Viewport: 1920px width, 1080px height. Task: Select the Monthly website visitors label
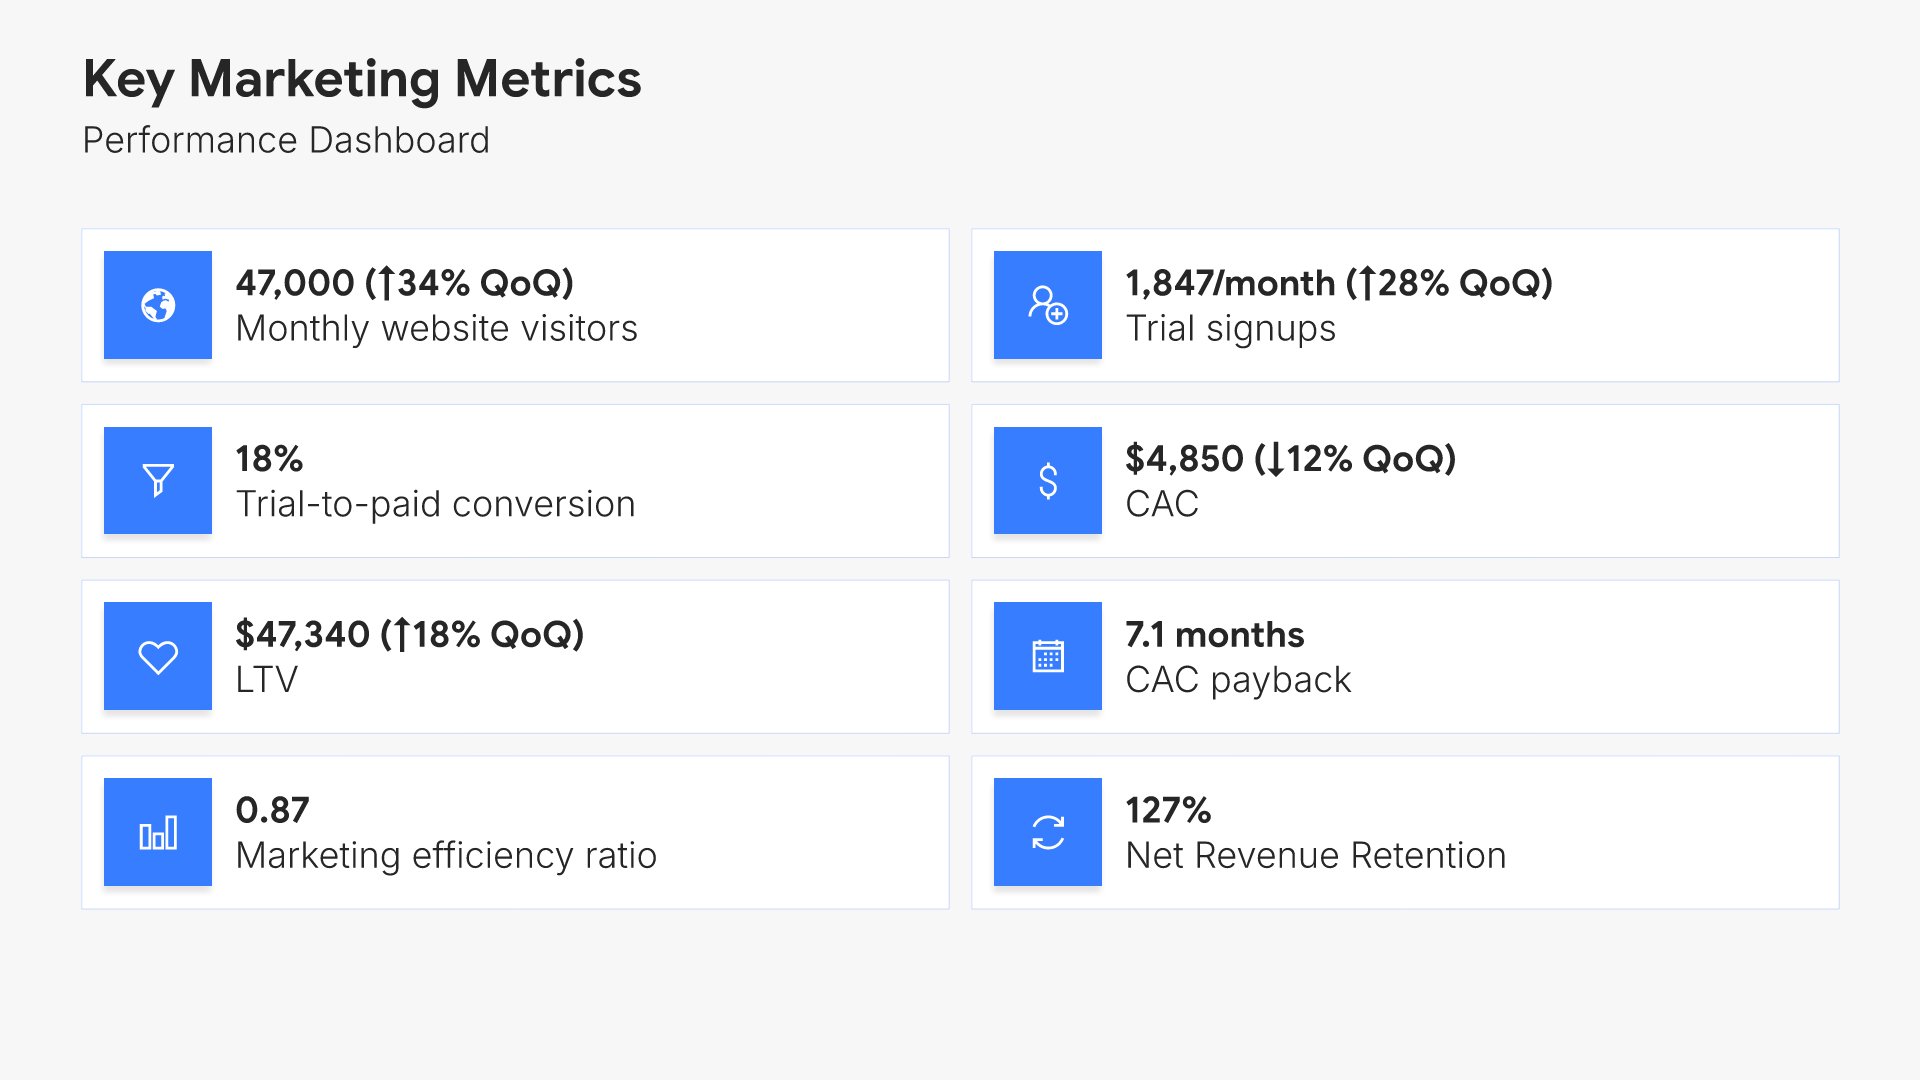tap(436, 328)
